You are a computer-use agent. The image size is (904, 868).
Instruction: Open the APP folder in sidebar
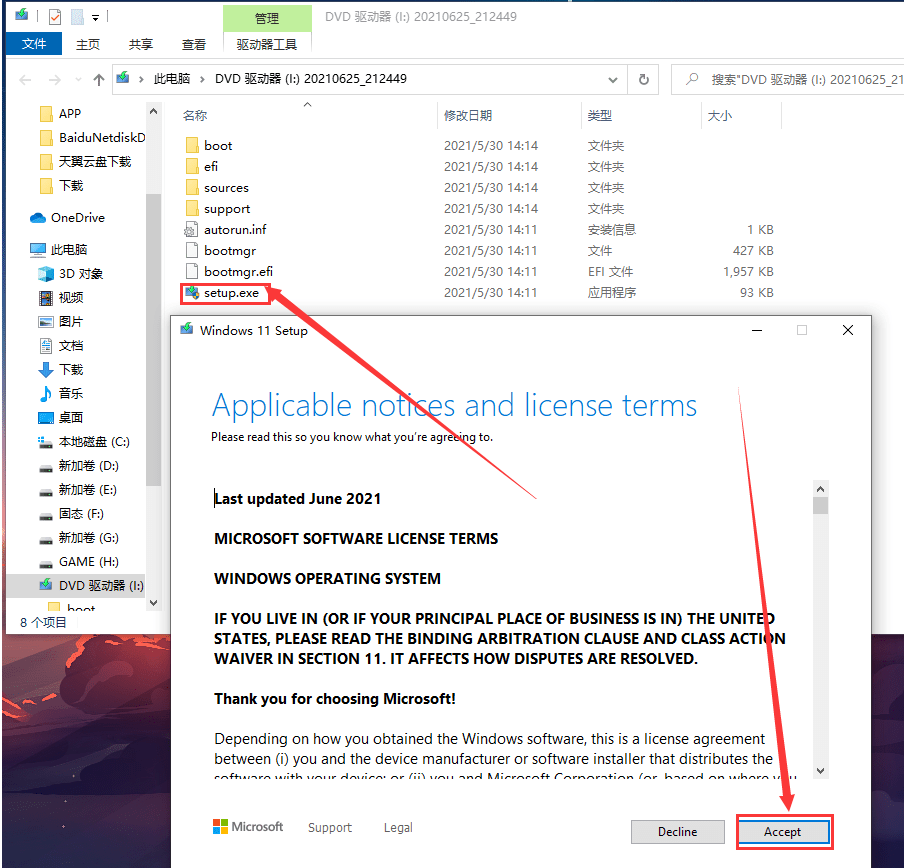[x=61, y=114]
